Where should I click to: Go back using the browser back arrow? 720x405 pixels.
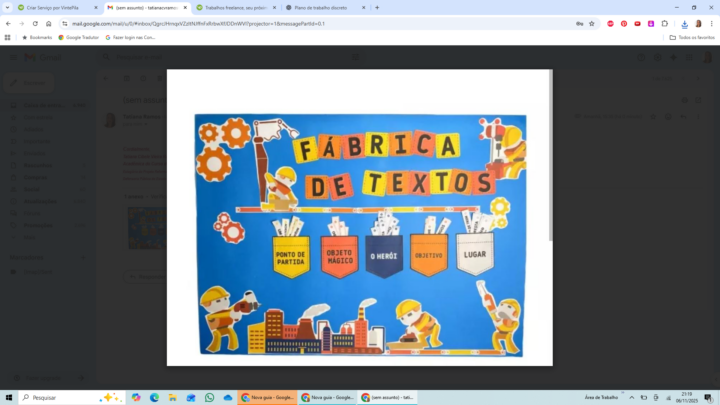point(8,23)
